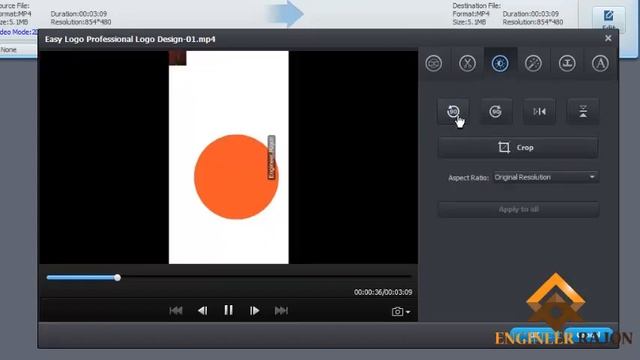Screen dimensions: 640x360
Task: Step forward one frame
Action: 254,311
